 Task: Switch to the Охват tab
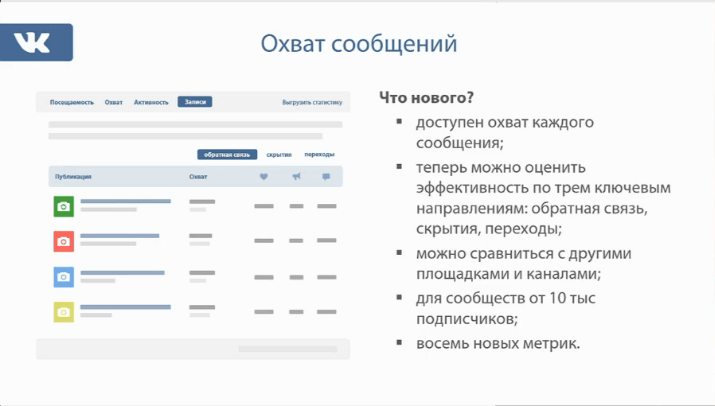coord(114,102)
